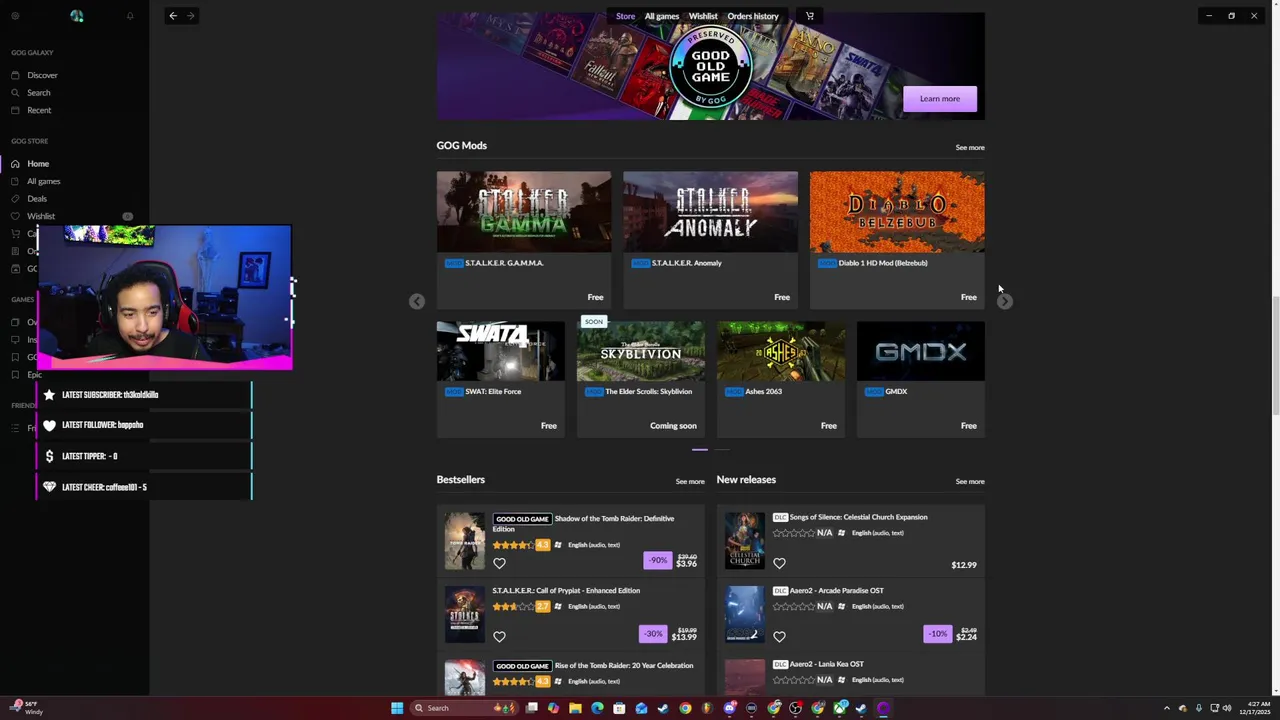Click the Learn more button
The width and height of the screenshot is (1280, 720).
(939, 98)
